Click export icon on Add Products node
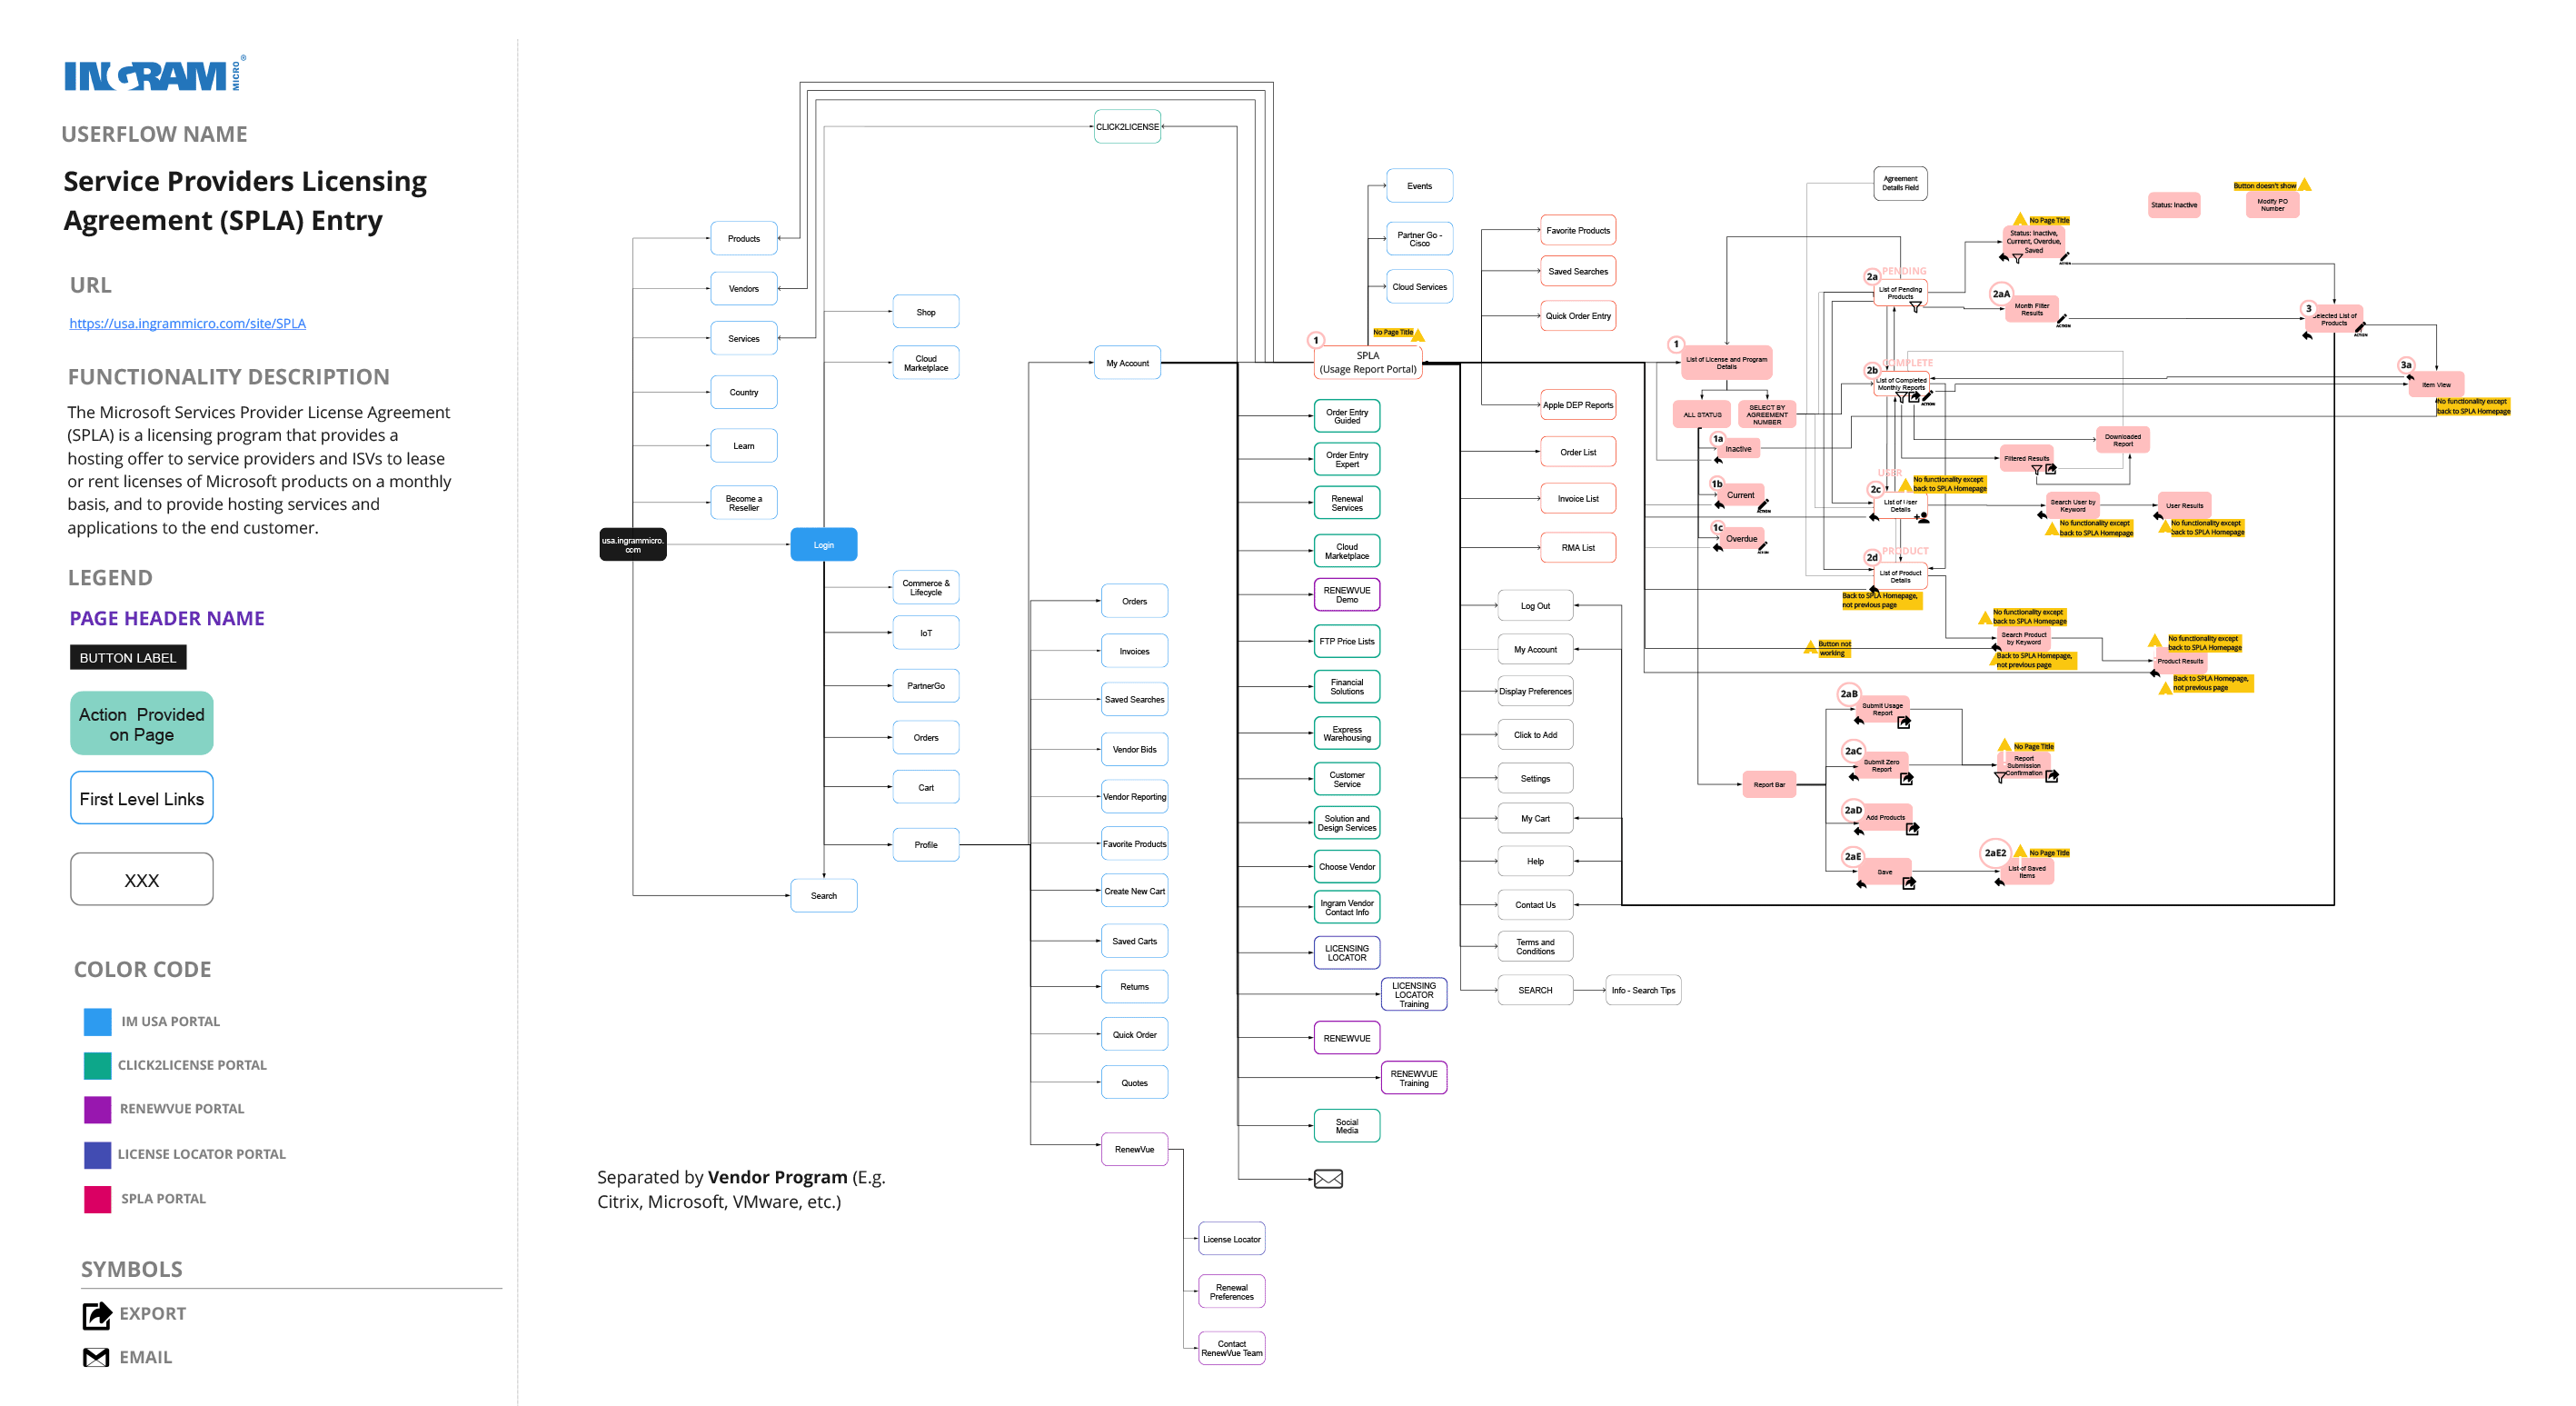 [x=1912, y=829]
